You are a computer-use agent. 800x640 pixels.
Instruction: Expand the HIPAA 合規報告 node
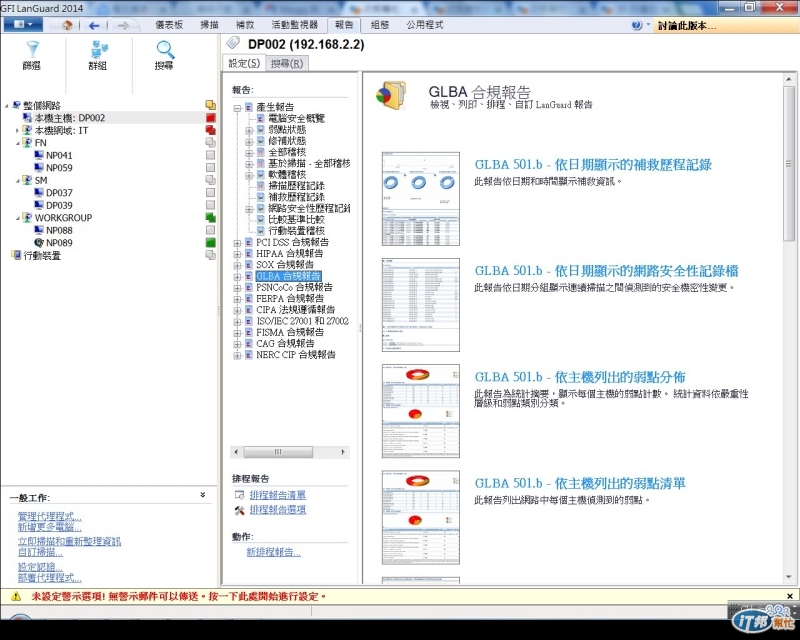pos(237,254)
